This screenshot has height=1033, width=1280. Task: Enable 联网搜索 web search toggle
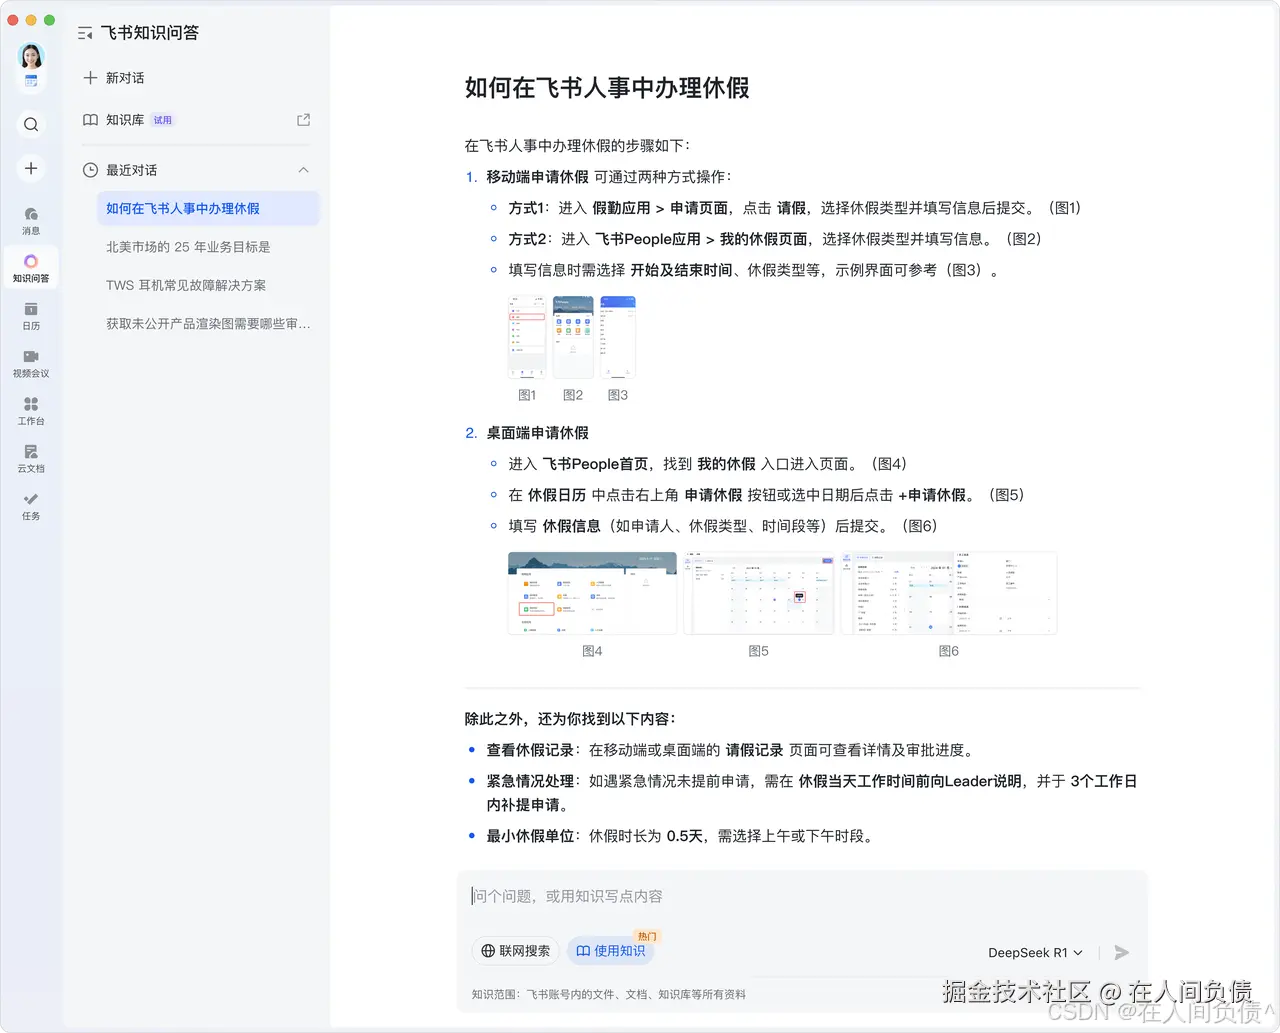515,951
